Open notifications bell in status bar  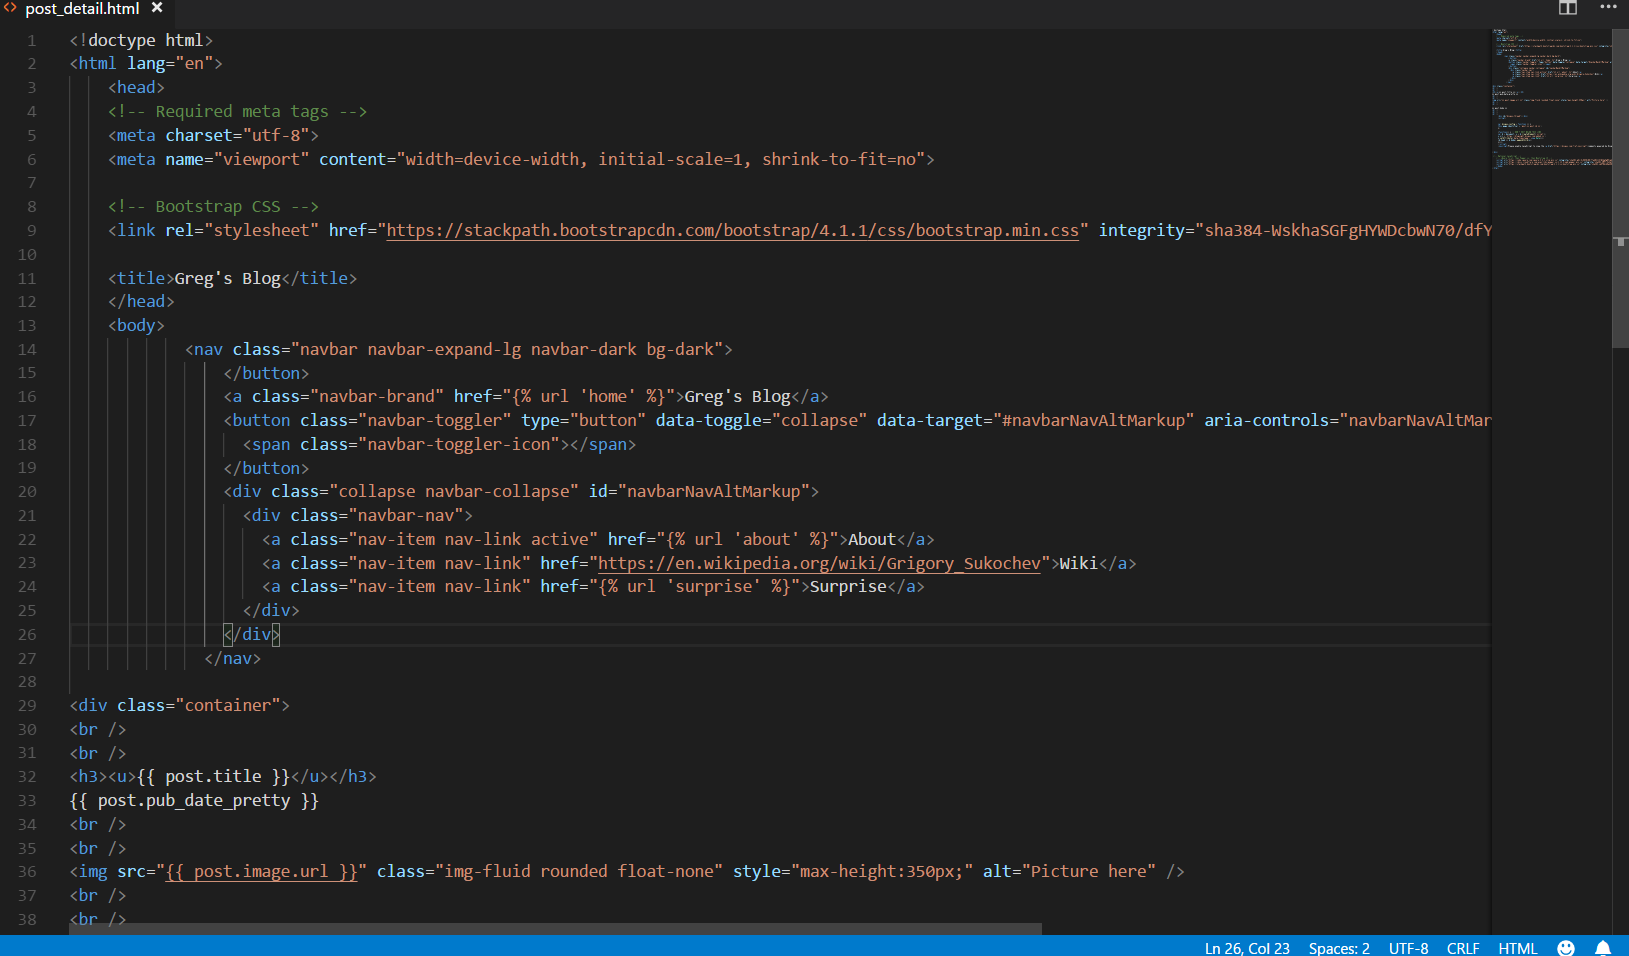click(x=1603, y=948)
